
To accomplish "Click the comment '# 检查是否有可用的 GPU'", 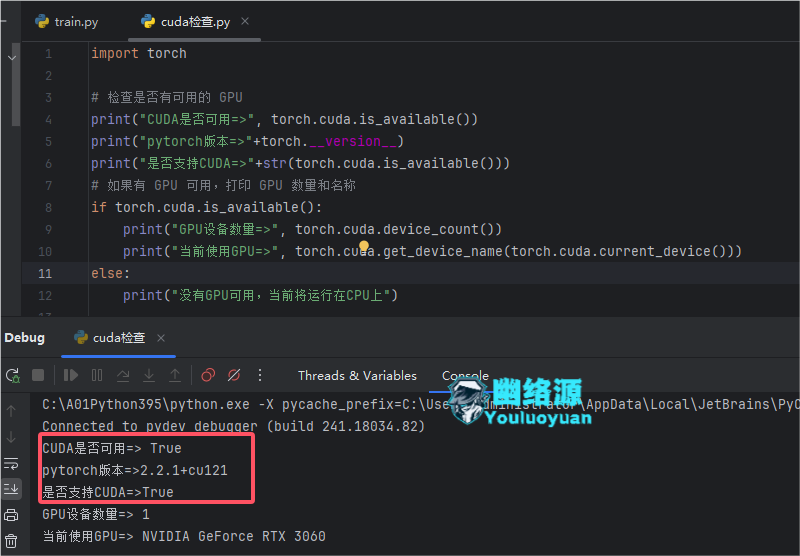I will [x=167, y=97].
